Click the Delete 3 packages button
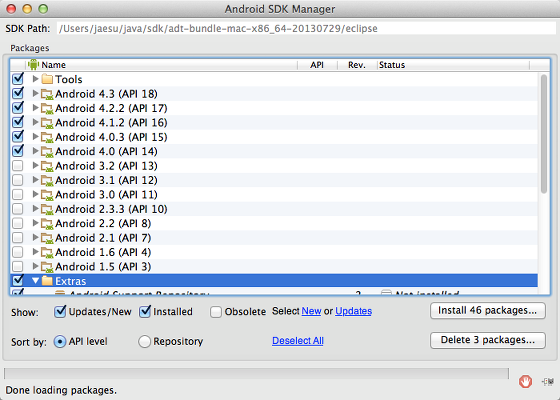This screenshot has width=560, height=400. click(488, 340)
